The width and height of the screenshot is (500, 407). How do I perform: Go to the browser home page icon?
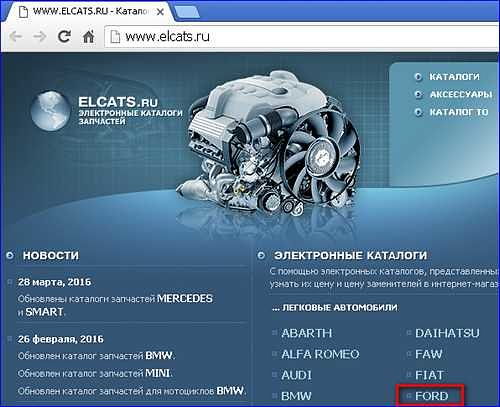click(x=88, y=36)
